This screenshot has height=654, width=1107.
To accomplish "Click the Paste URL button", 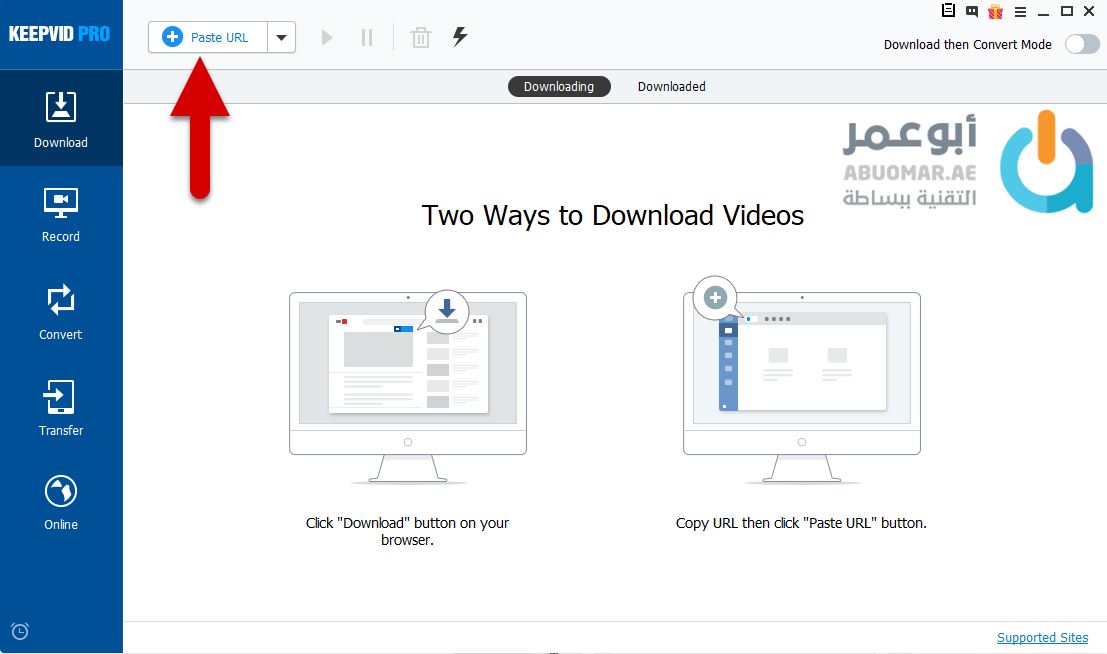I will [206, 38].
